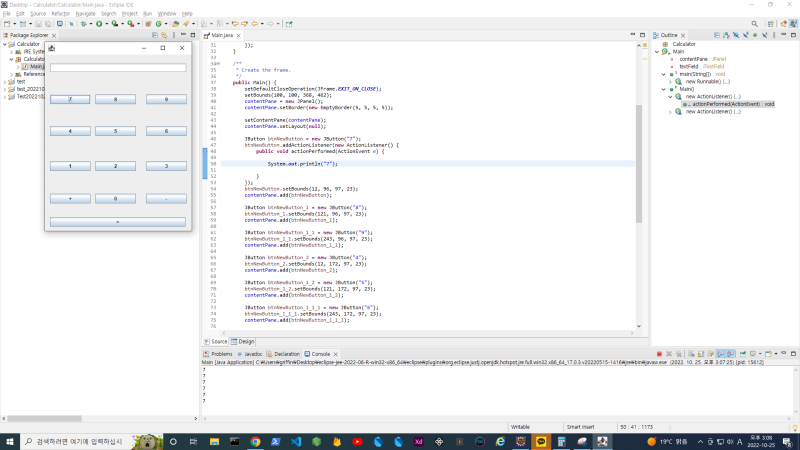This screenshot has height=450, width=800.
Task: Click the calculator text field
Action: click(118, 67)
